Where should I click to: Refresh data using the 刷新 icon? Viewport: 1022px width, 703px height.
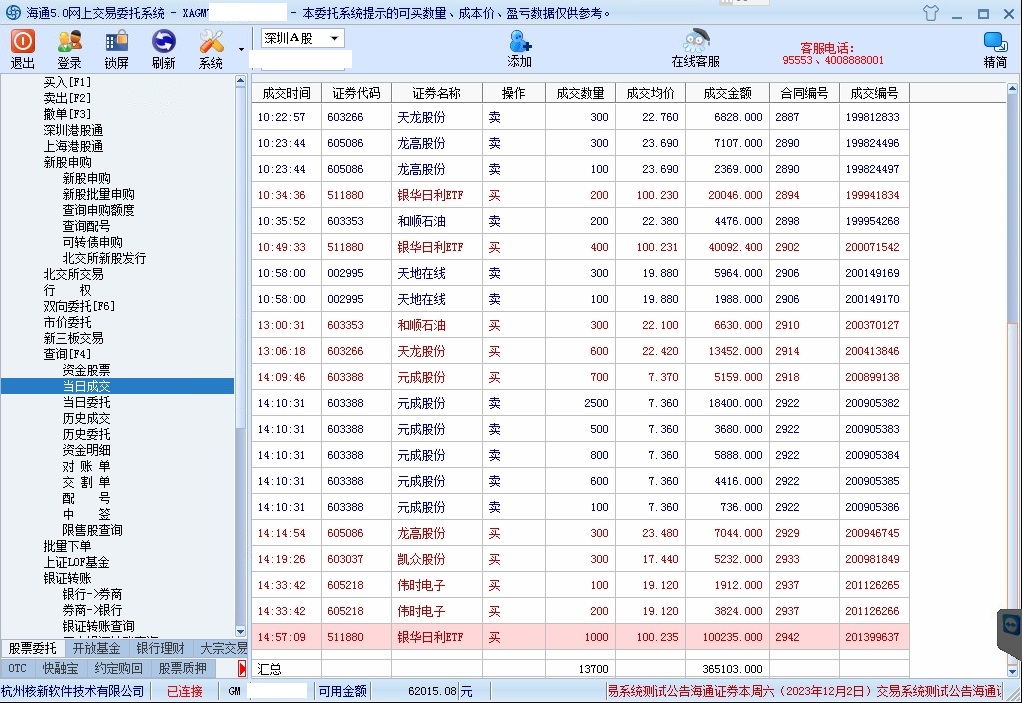point(163,48)
